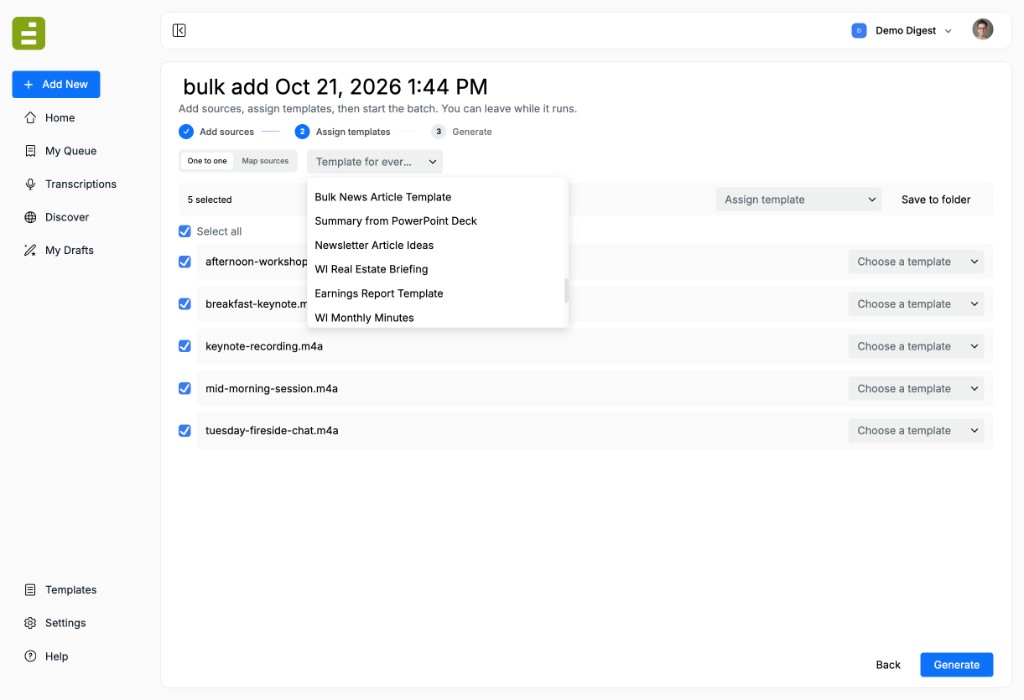Click the mid-morning-session.m4a file name
This screenshot has height=700, width=1024.
[272, 389]
